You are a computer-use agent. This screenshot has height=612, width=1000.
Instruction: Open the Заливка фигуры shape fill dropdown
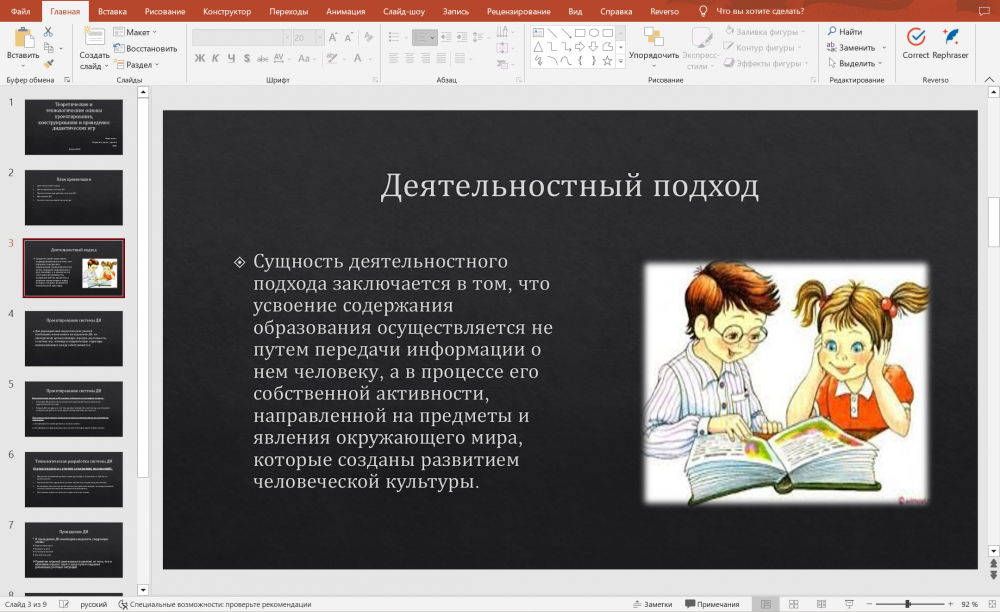click(765, 31)
